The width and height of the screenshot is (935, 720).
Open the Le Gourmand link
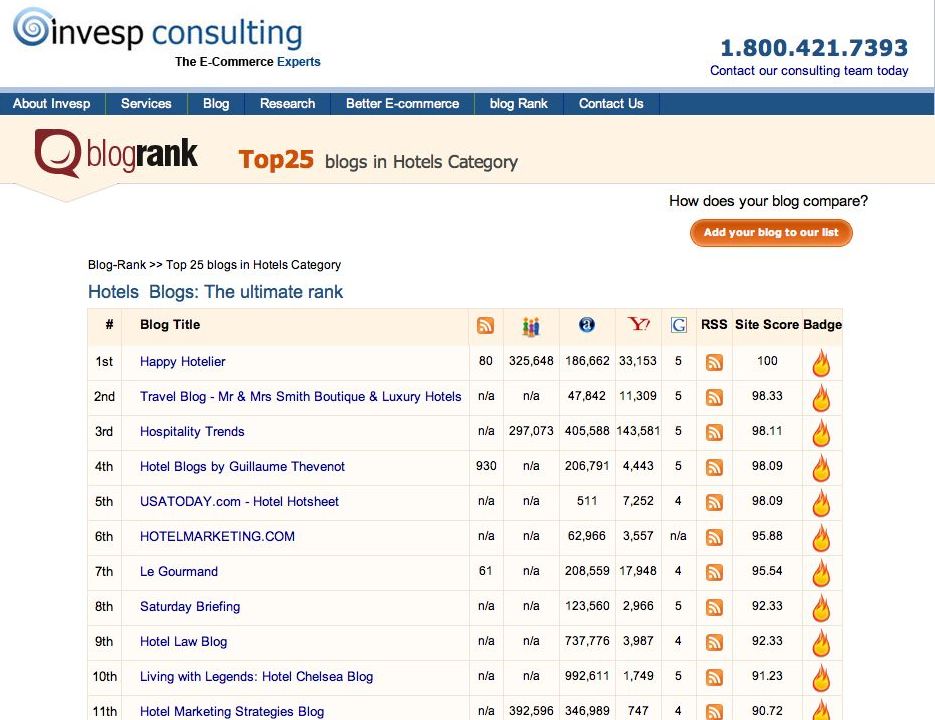tap(179, 571)
